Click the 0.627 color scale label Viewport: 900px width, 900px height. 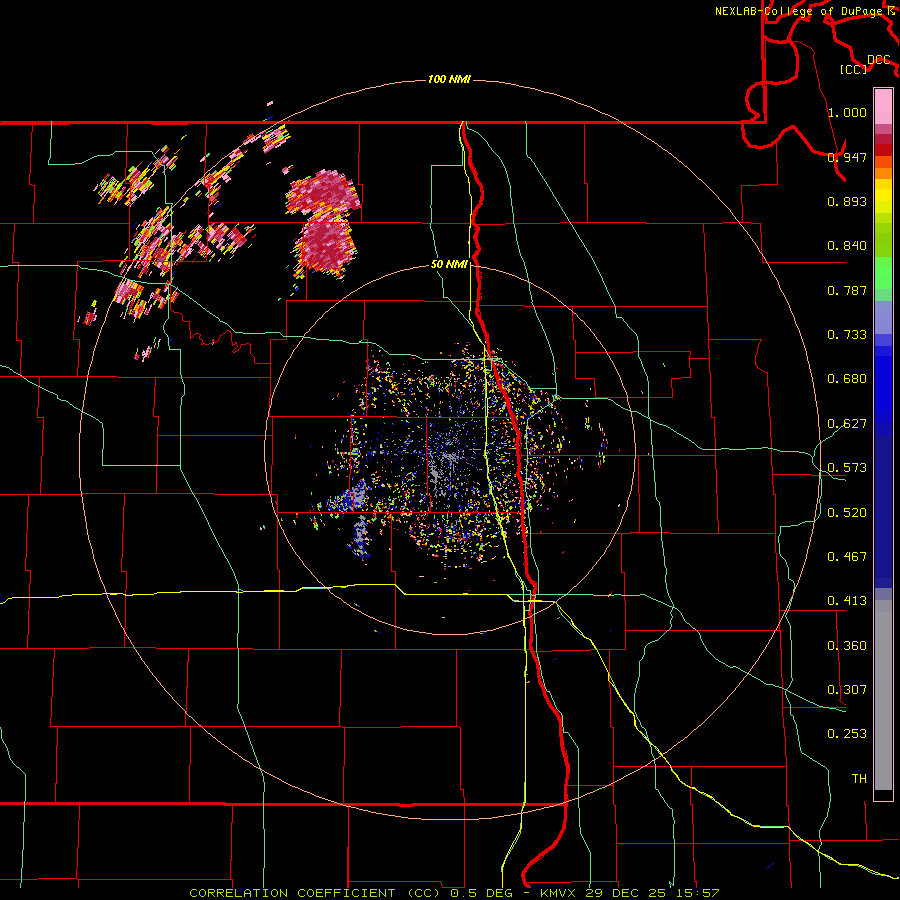pyautogui.click(x=847, y=424)
